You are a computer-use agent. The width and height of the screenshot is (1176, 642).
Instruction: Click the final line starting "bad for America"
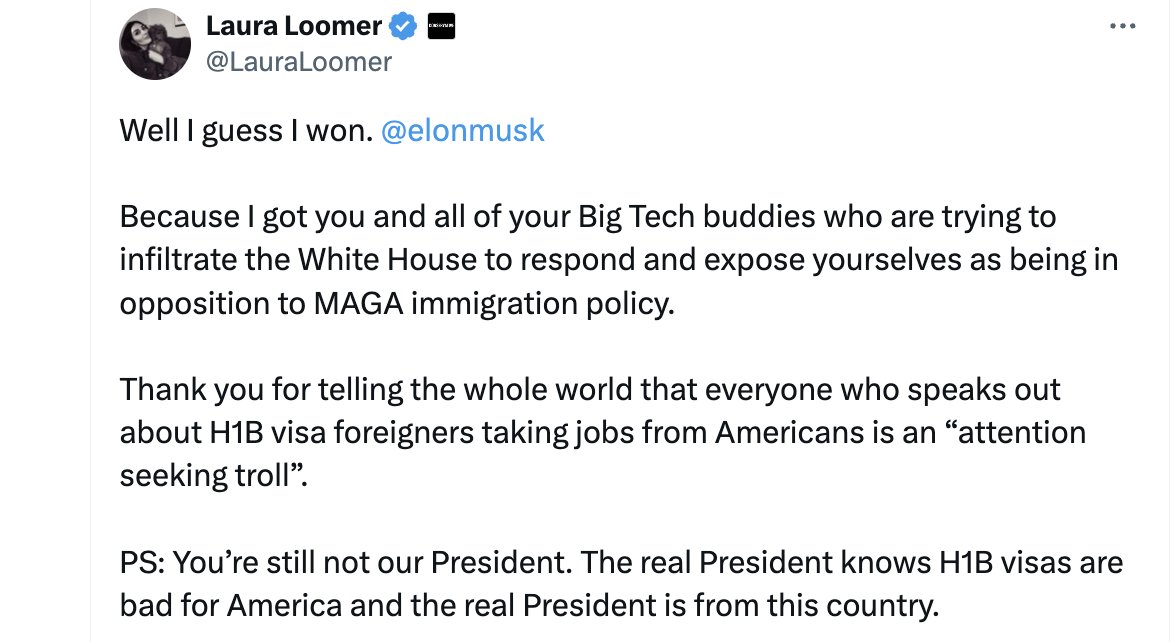tap(529, 606)
